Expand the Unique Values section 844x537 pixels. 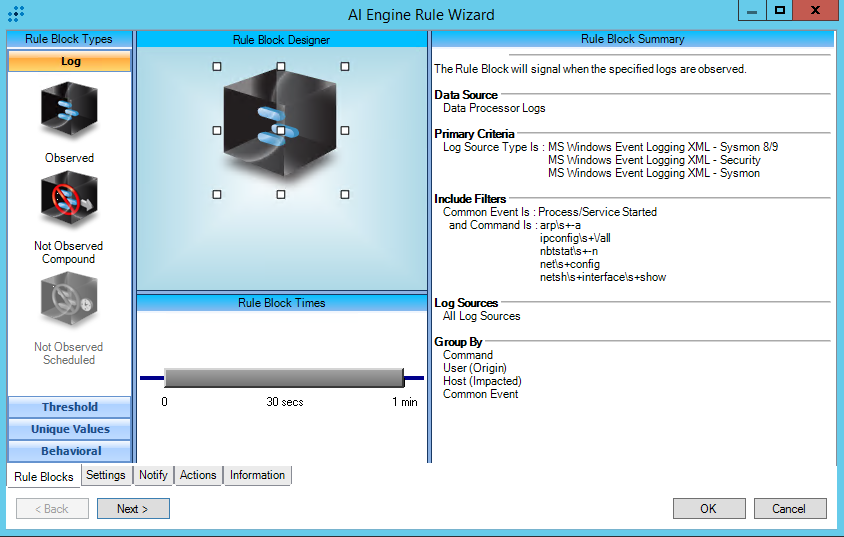[70, 429]
